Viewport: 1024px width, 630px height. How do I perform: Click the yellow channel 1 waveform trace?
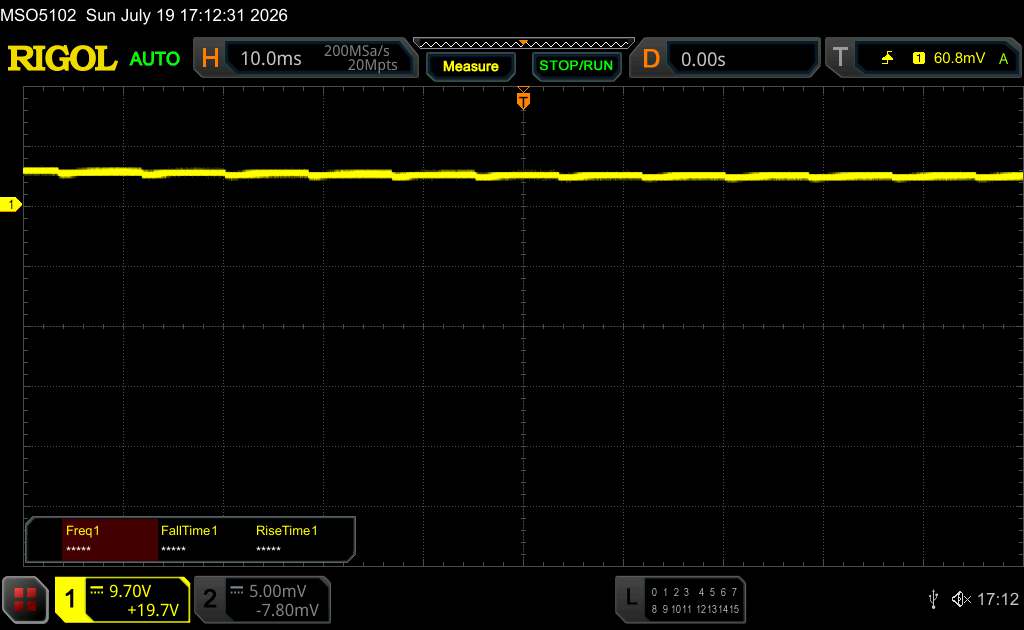point(523,174)
